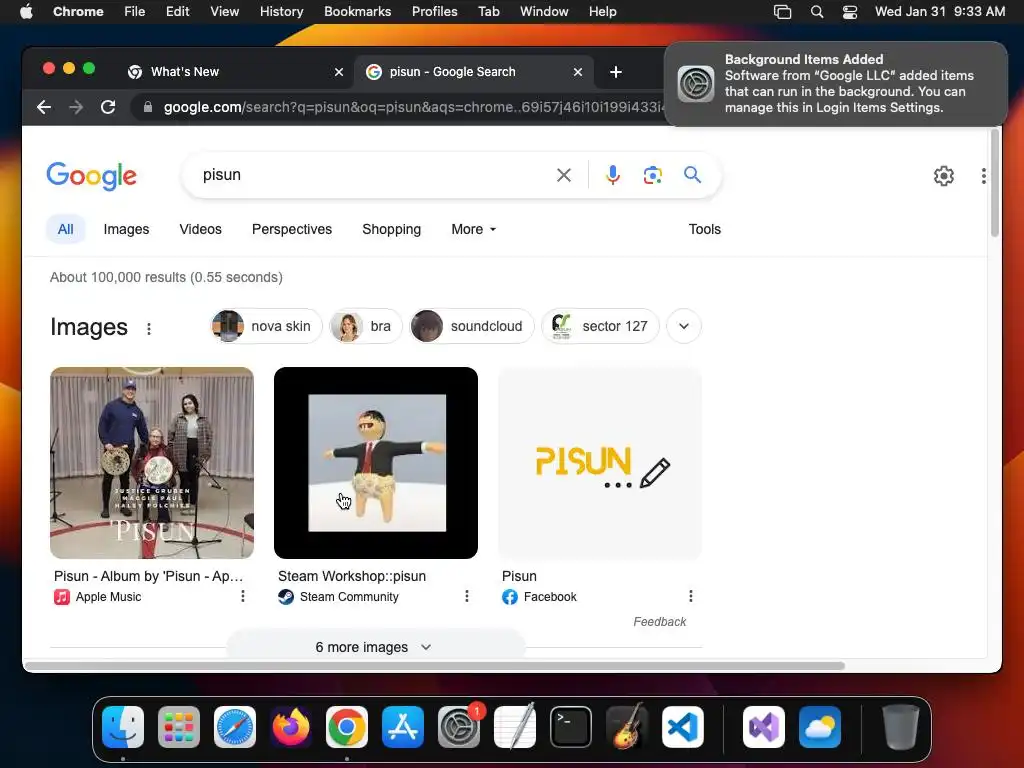Open System Settings in the Dock
This screenshot has width=1024, height=768.
[x=459, y=727]
